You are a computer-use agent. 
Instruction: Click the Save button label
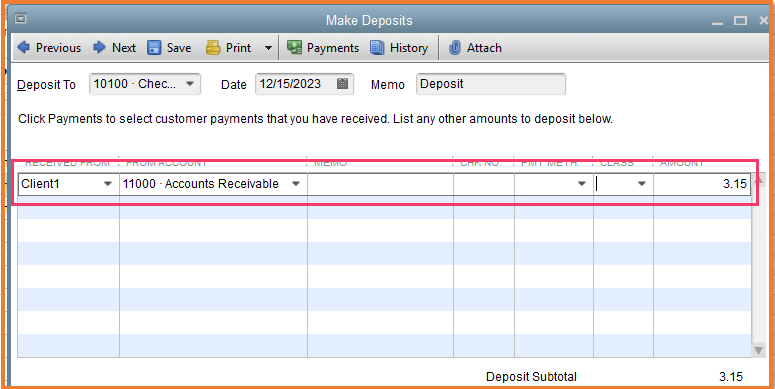pos(179,48)
